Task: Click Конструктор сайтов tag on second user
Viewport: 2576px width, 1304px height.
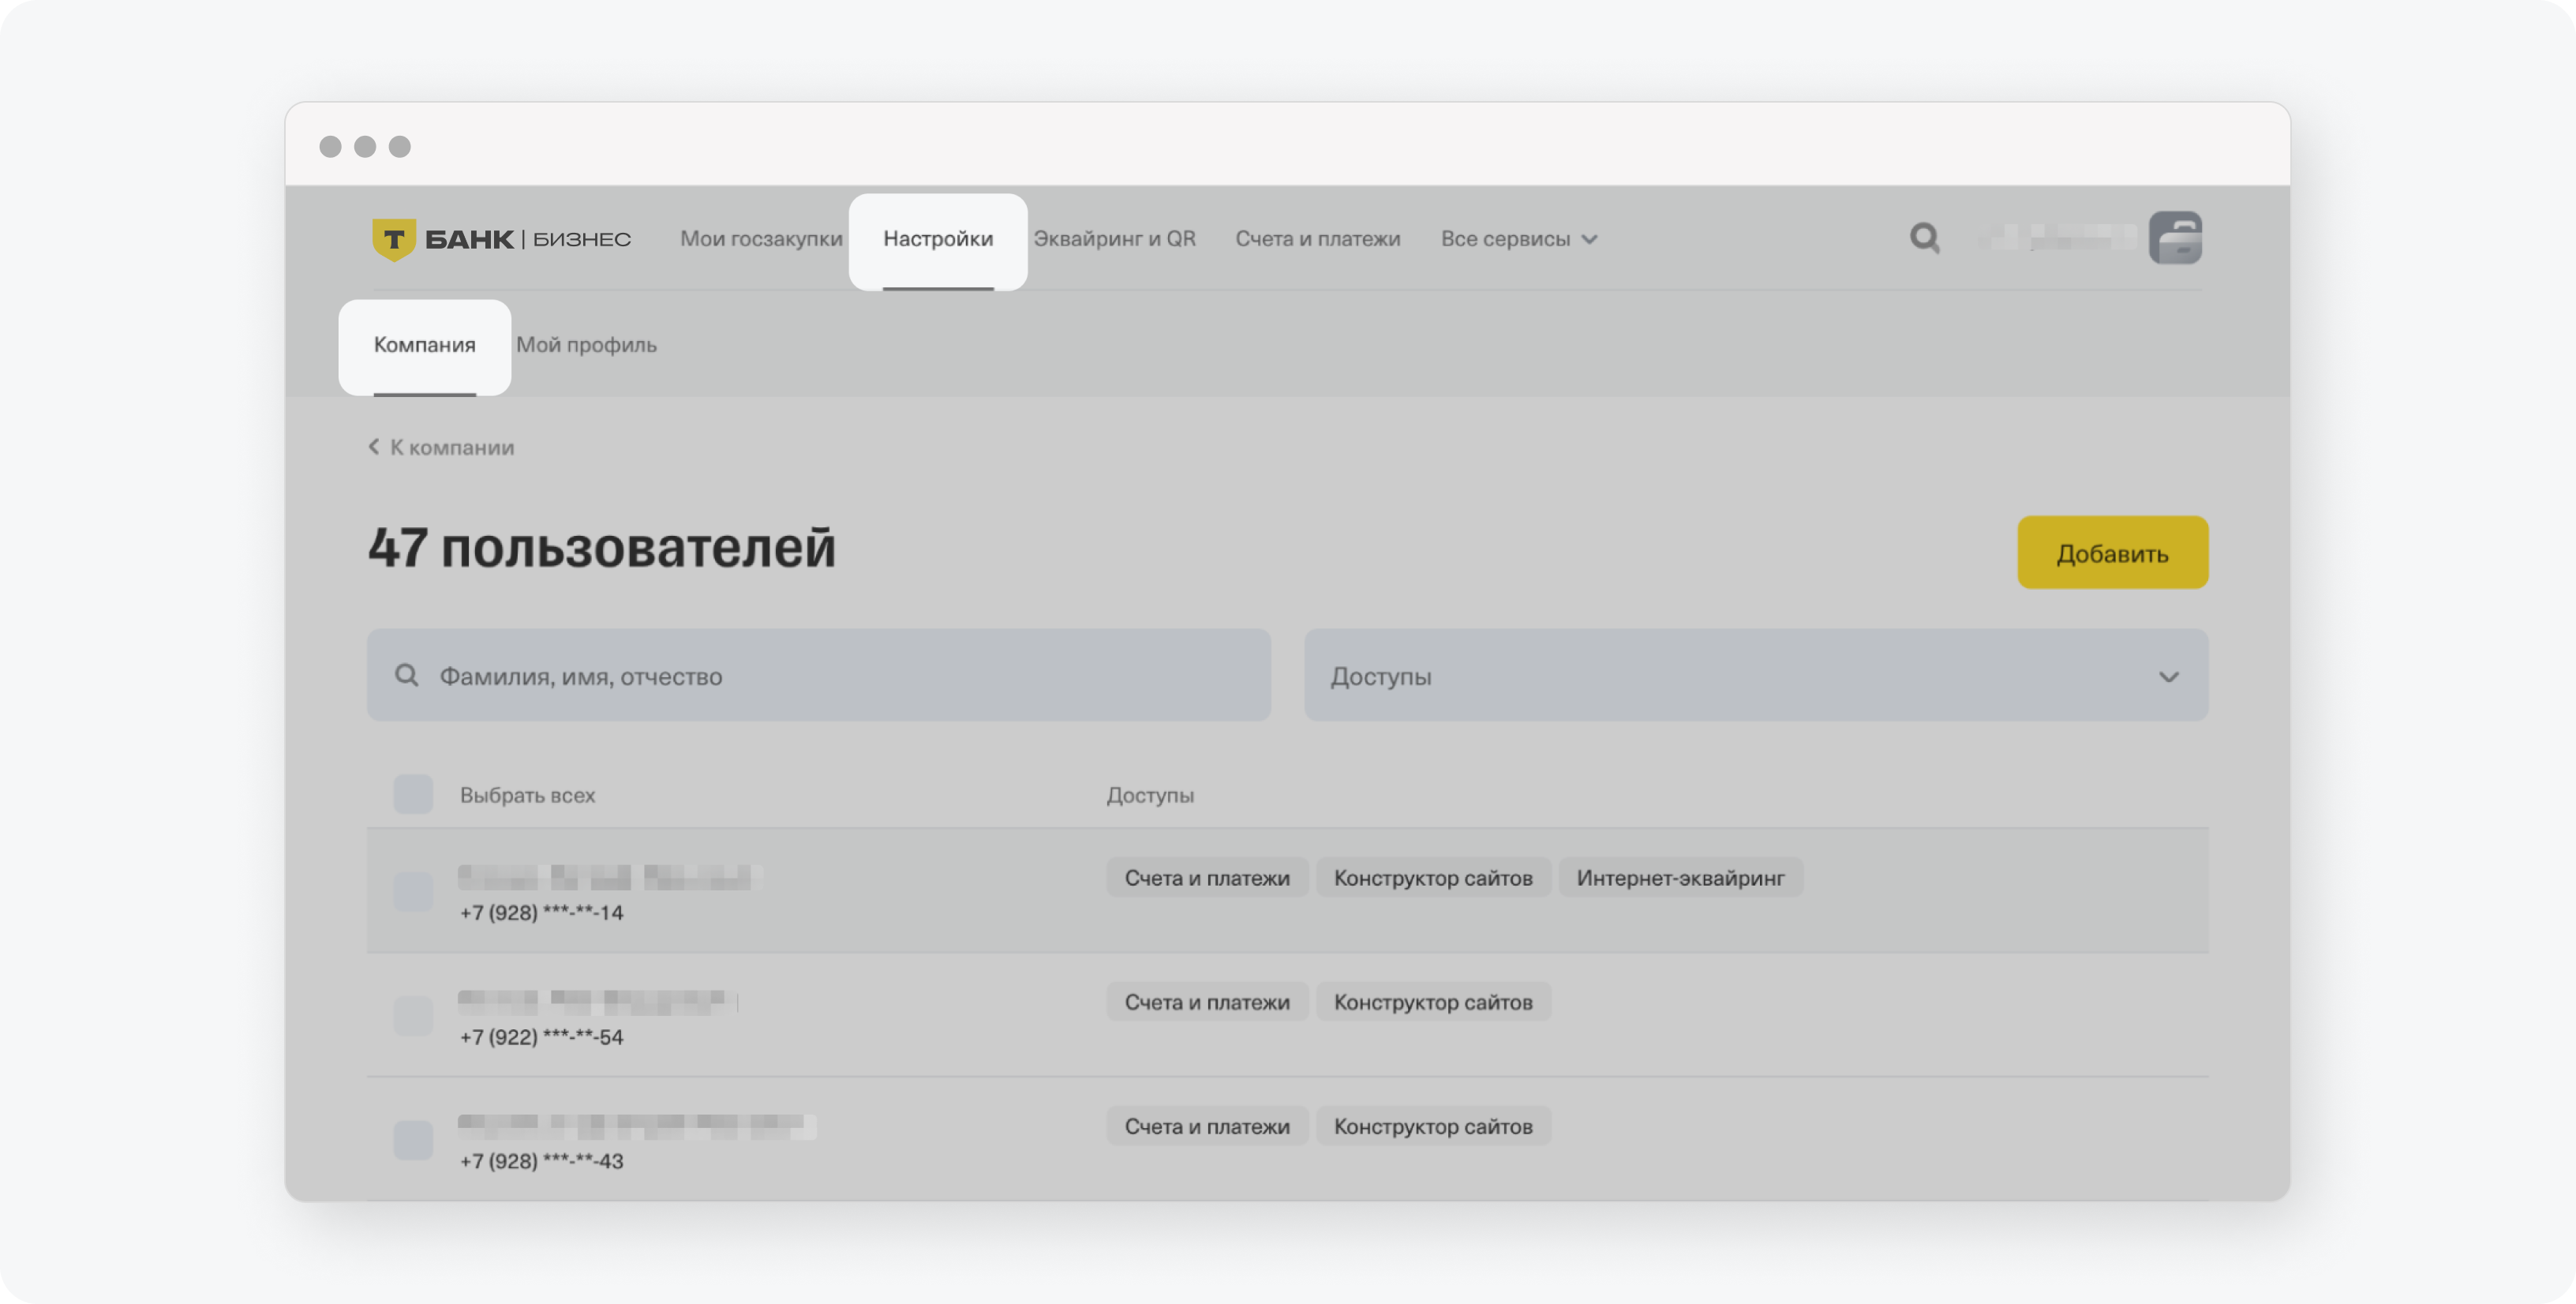Action: (x=1432, y=1001)
